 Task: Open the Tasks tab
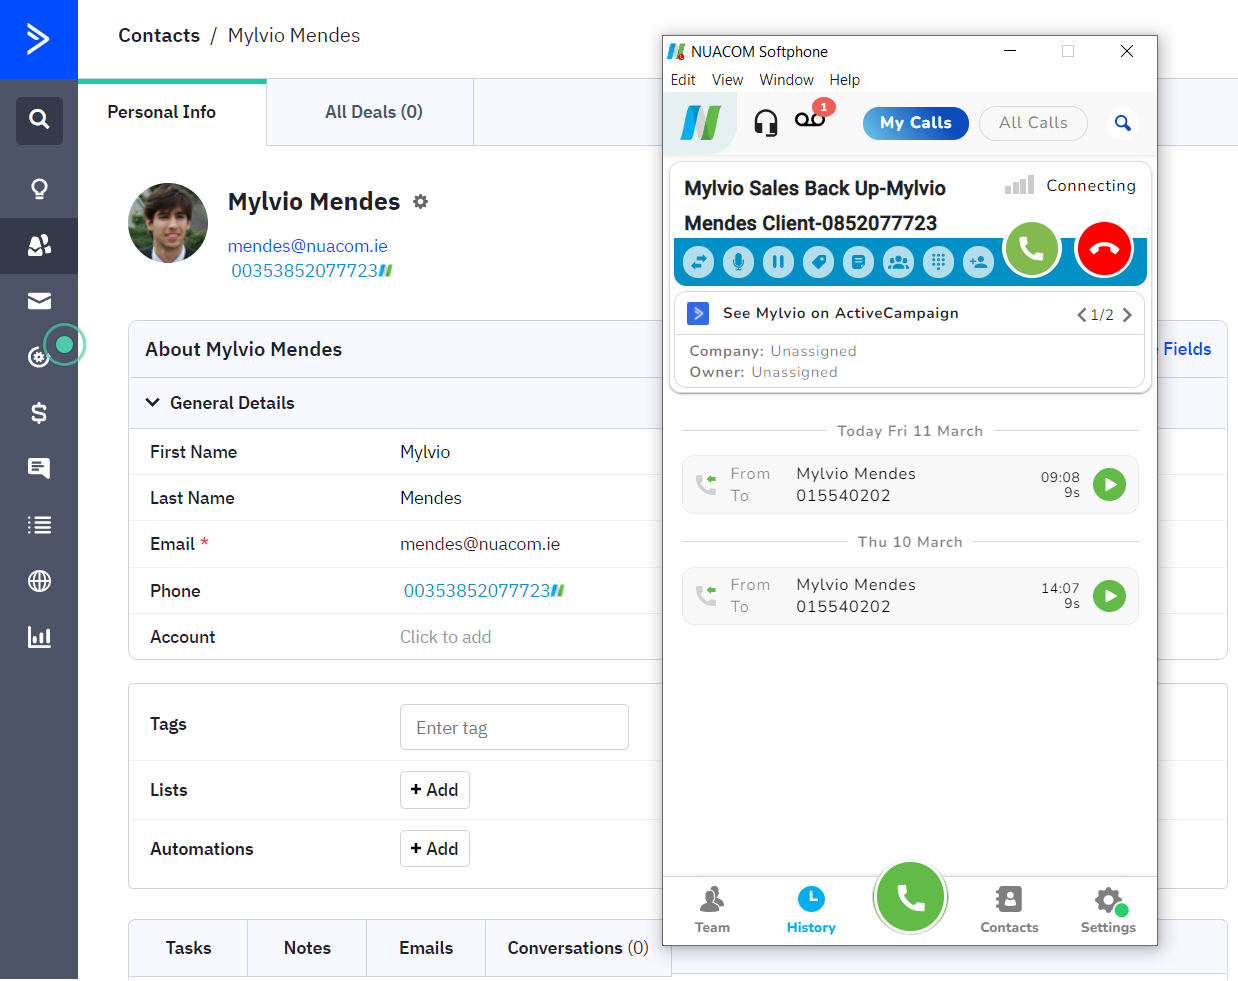tap(188, 948)
